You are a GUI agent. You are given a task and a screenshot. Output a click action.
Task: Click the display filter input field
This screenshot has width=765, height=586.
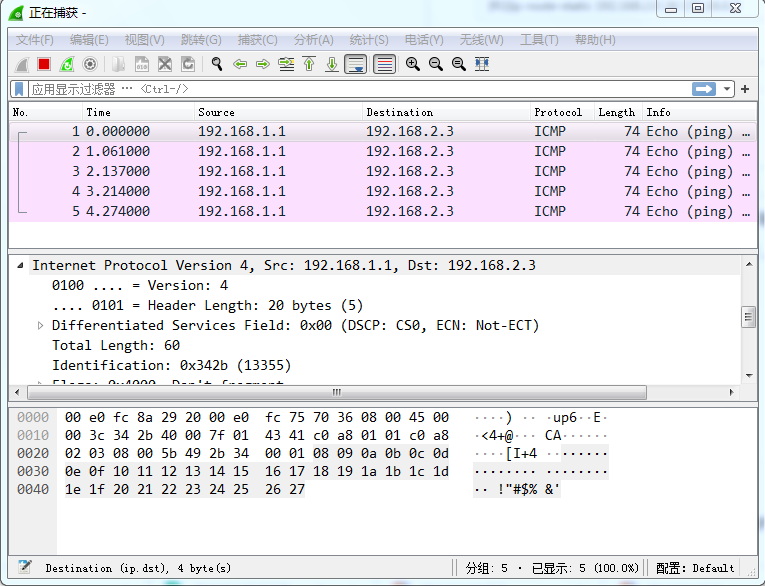[x=359, y=89]
